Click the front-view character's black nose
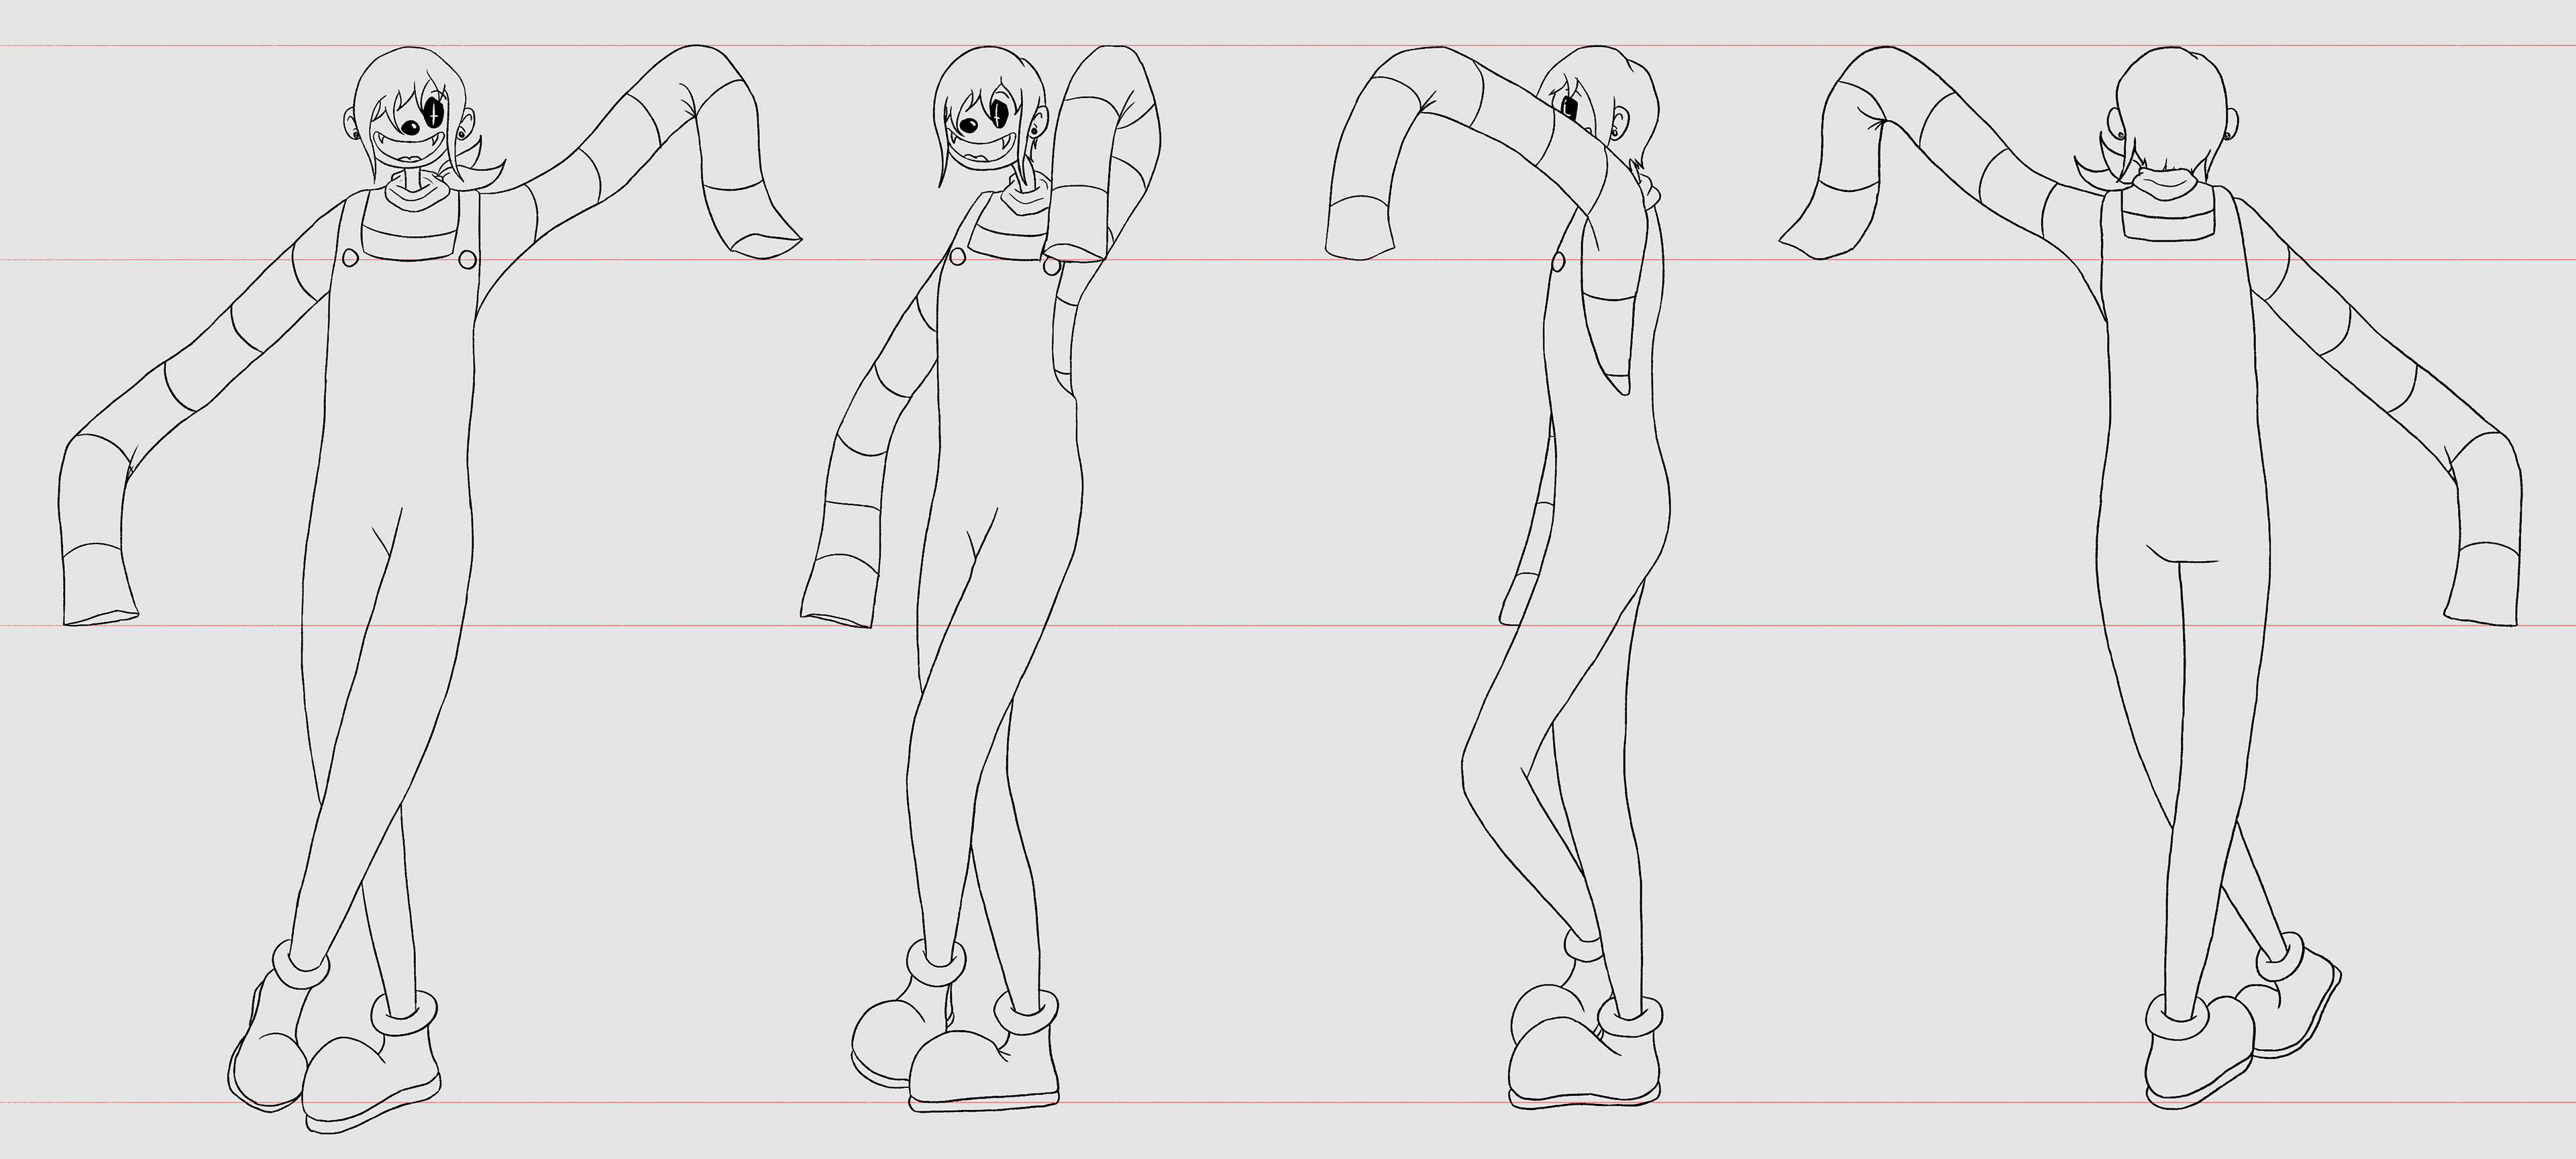The width and height of the screenshot is (2576, 1159). point(411,127)
